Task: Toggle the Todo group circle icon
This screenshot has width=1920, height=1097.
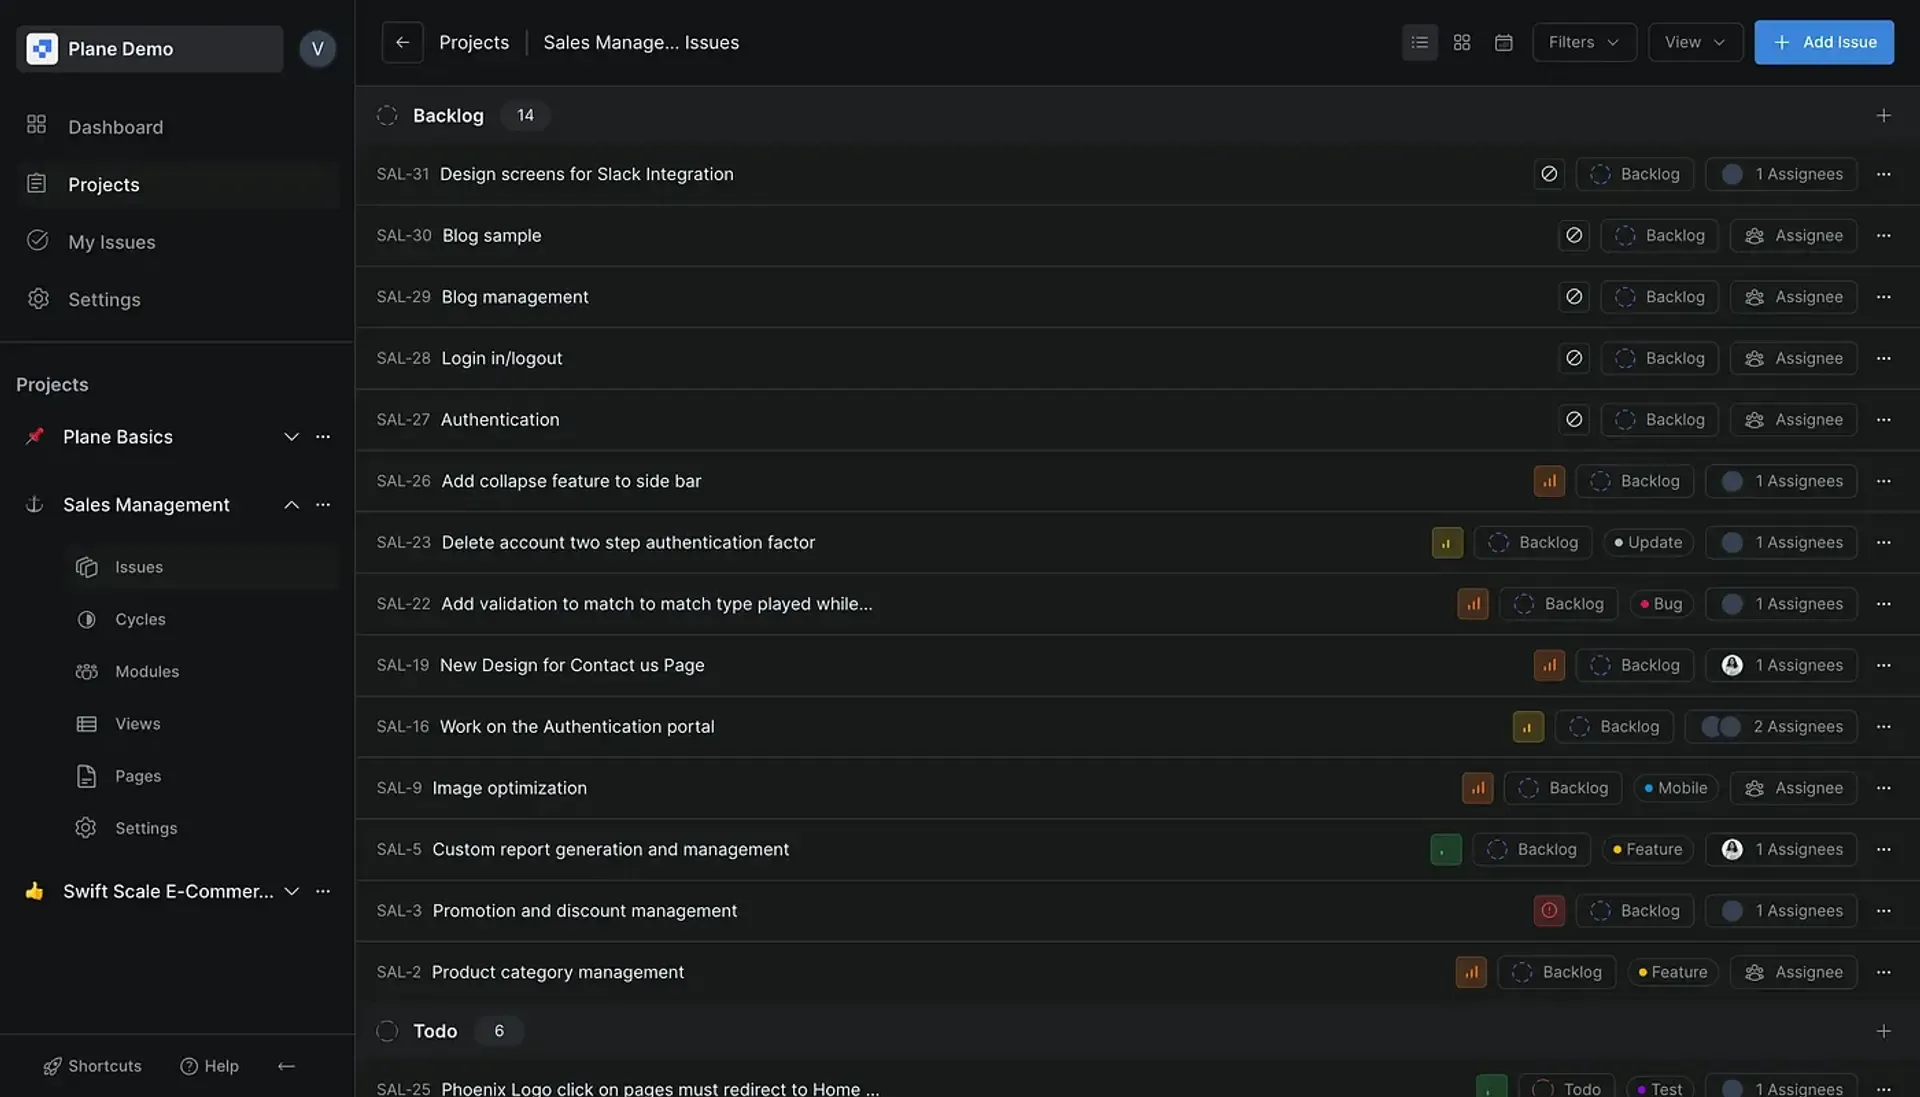Action: (387, 1031)
